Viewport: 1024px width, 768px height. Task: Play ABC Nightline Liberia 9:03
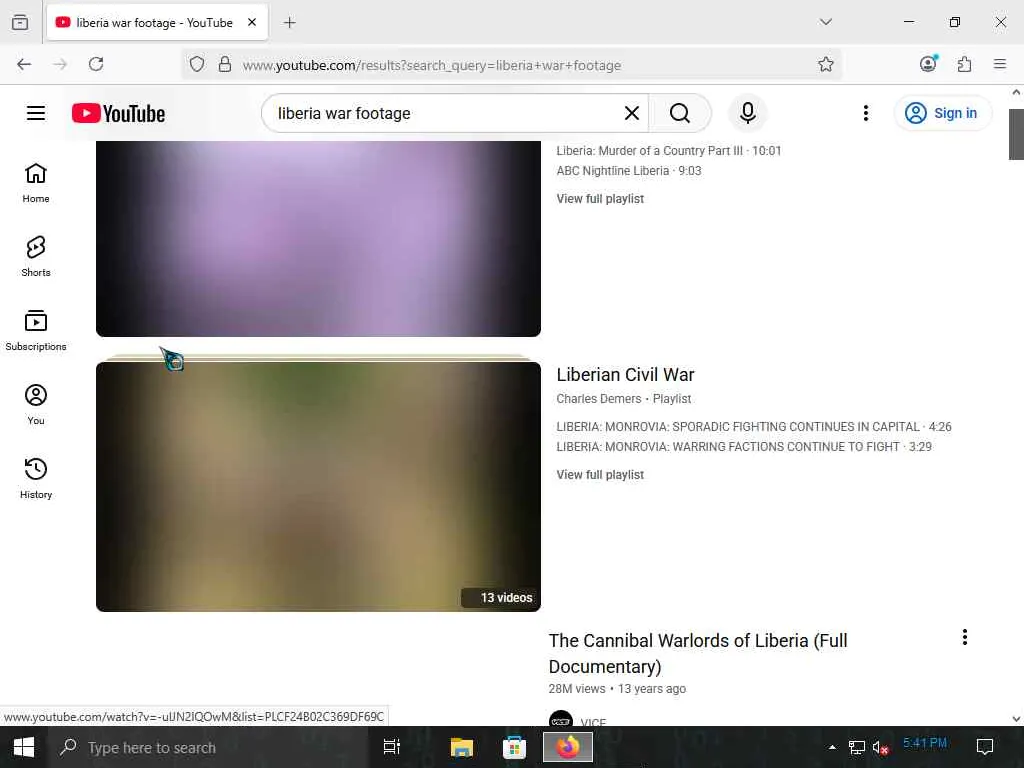point(629,171)
